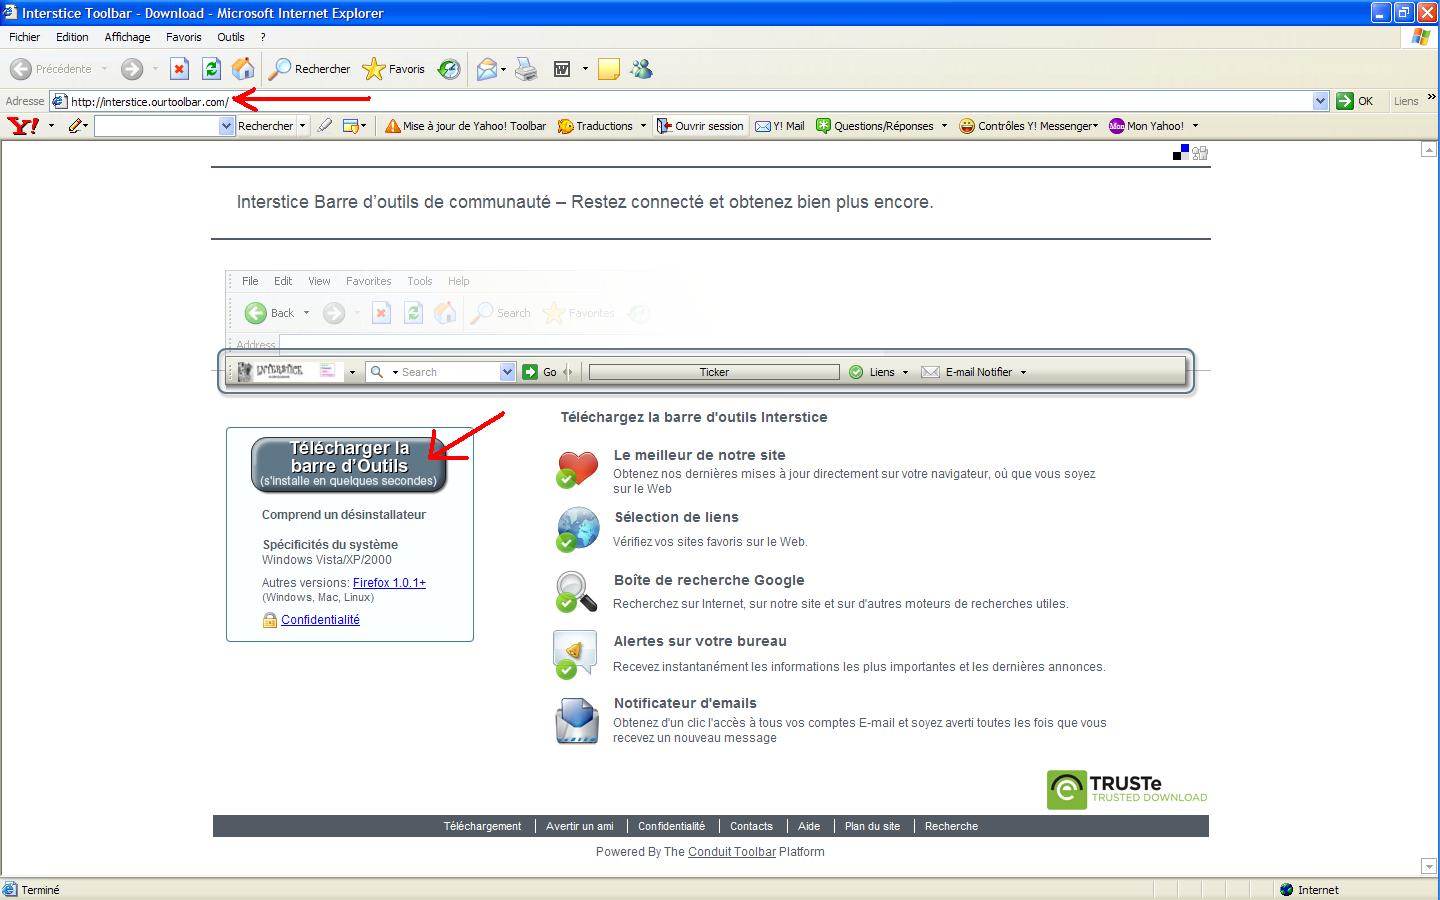Open the Favoris star panel
Screen dimensions: 1440x900
(x=394, y=69)
